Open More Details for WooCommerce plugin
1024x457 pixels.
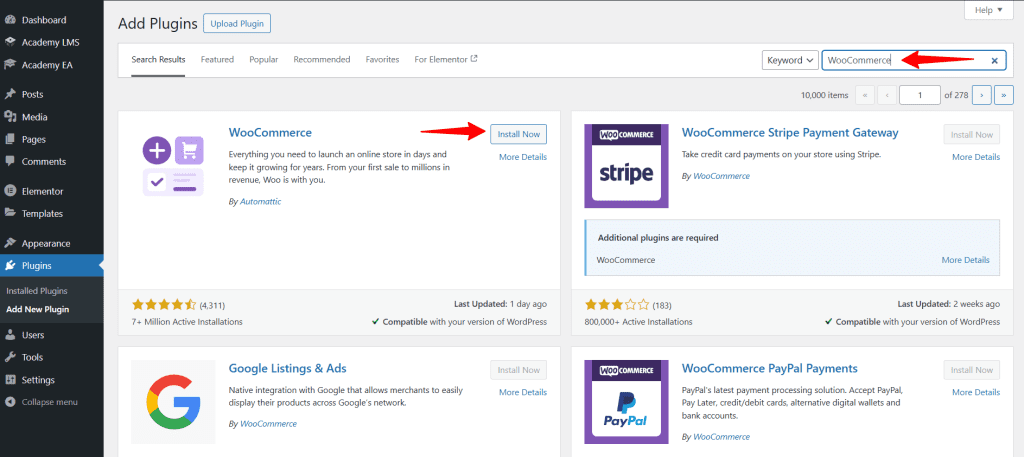point(523,157)
